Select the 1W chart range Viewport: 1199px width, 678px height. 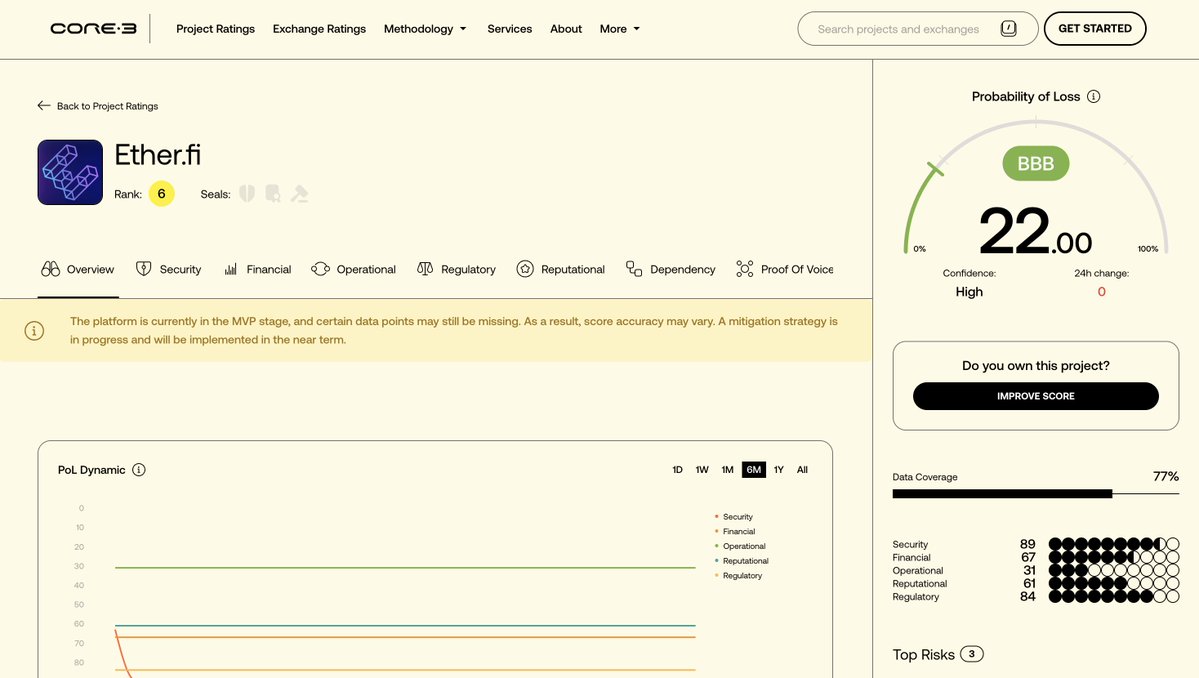702,469
